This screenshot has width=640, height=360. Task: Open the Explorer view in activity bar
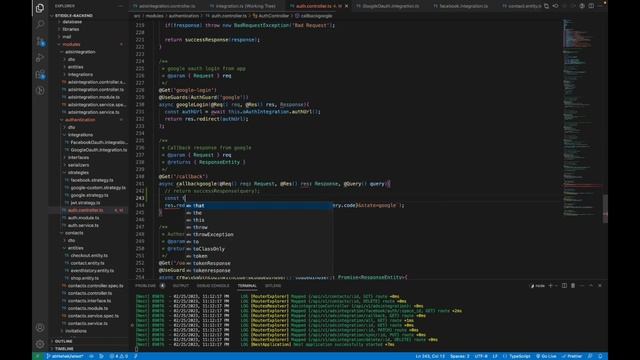(40, 8)
